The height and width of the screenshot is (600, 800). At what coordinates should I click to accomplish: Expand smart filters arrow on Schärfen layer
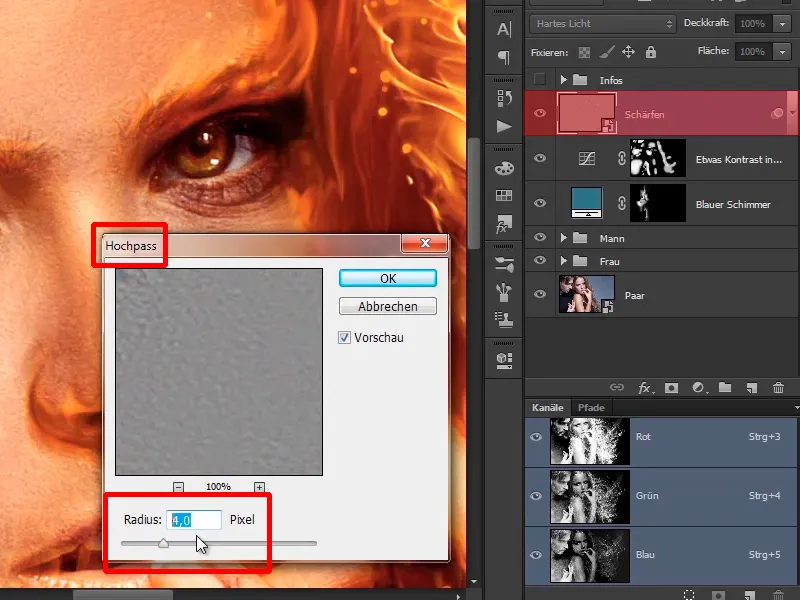click(792, 113)
